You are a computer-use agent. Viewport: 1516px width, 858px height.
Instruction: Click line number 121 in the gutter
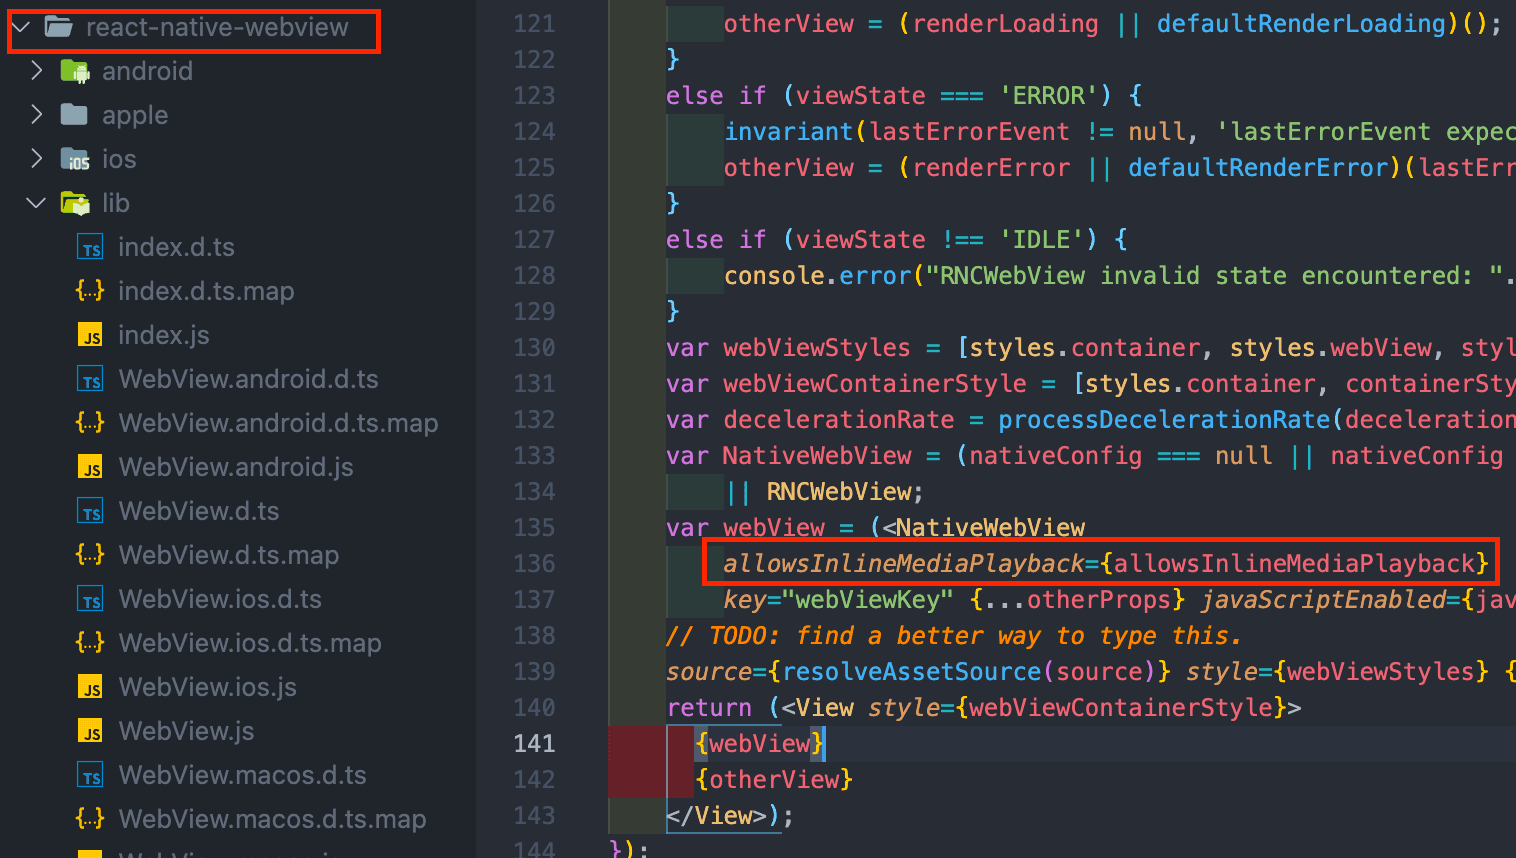pyautogui.click(x=534, y=23)
